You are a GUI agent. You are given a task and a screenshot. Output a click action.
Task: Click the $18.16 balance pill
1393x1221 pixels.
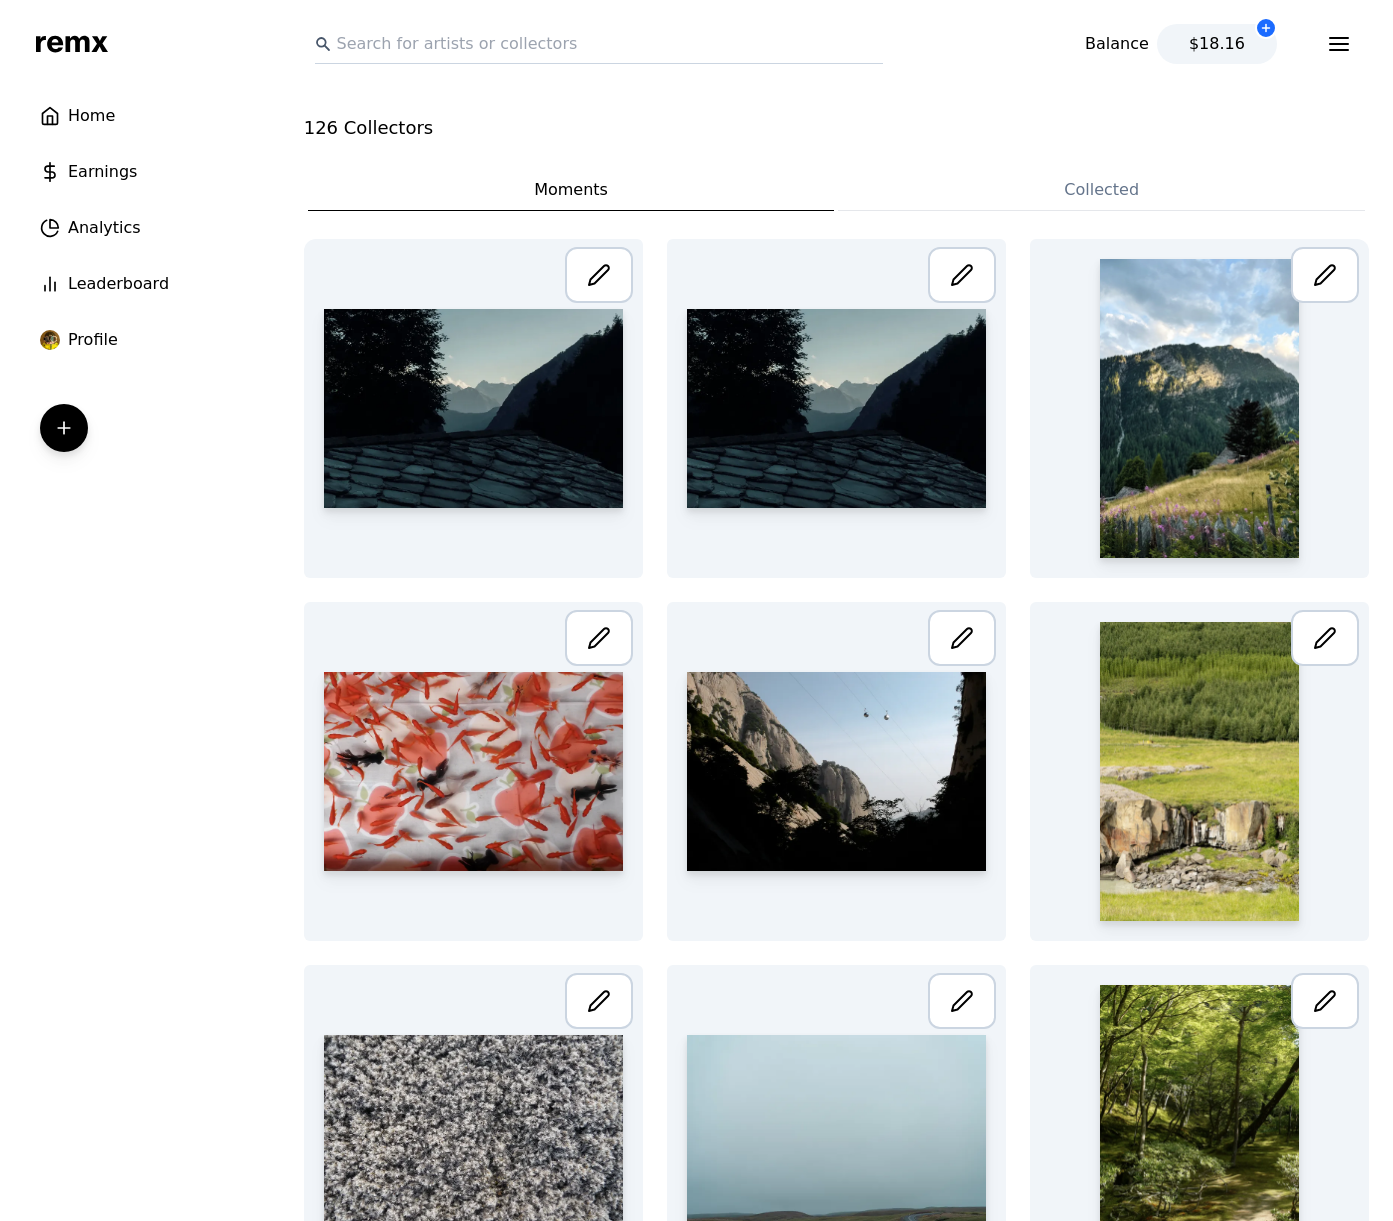click(x=1215, y=44)
